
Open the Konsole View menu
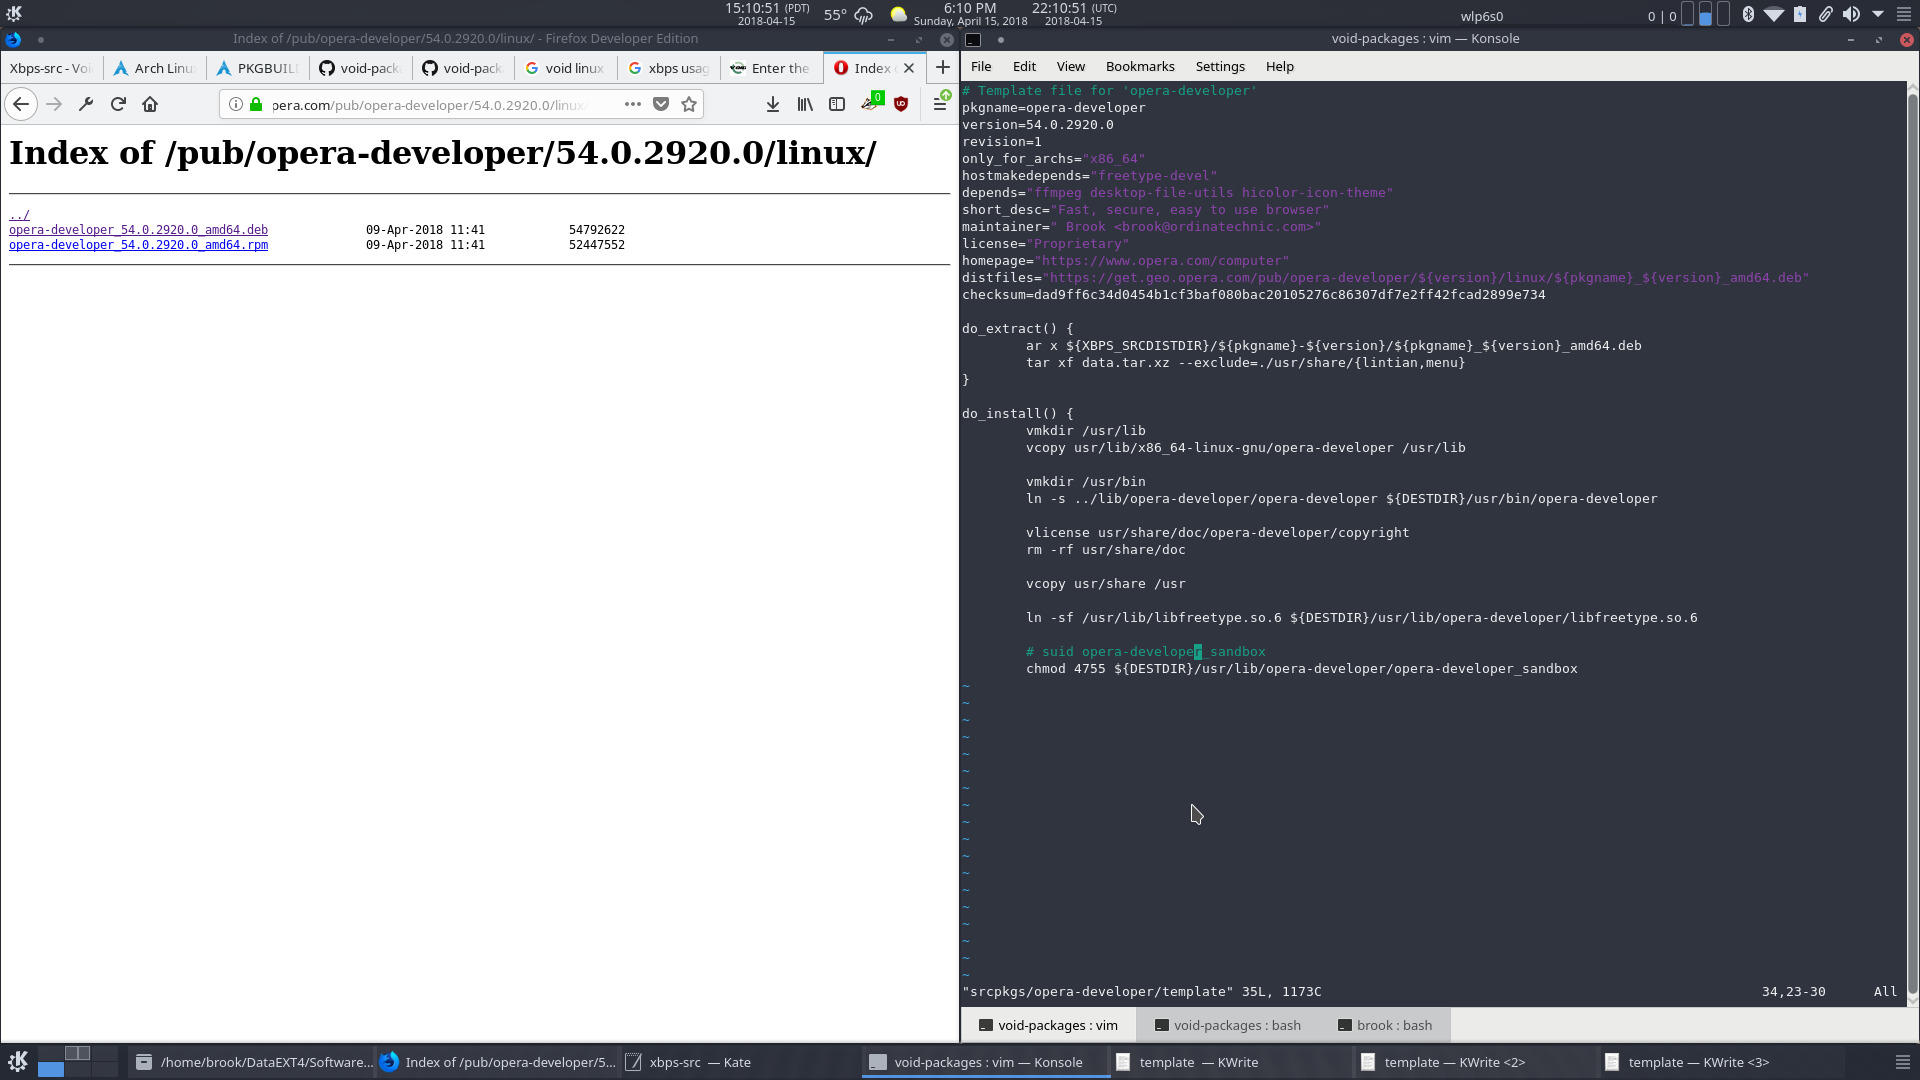(1070, 66)
